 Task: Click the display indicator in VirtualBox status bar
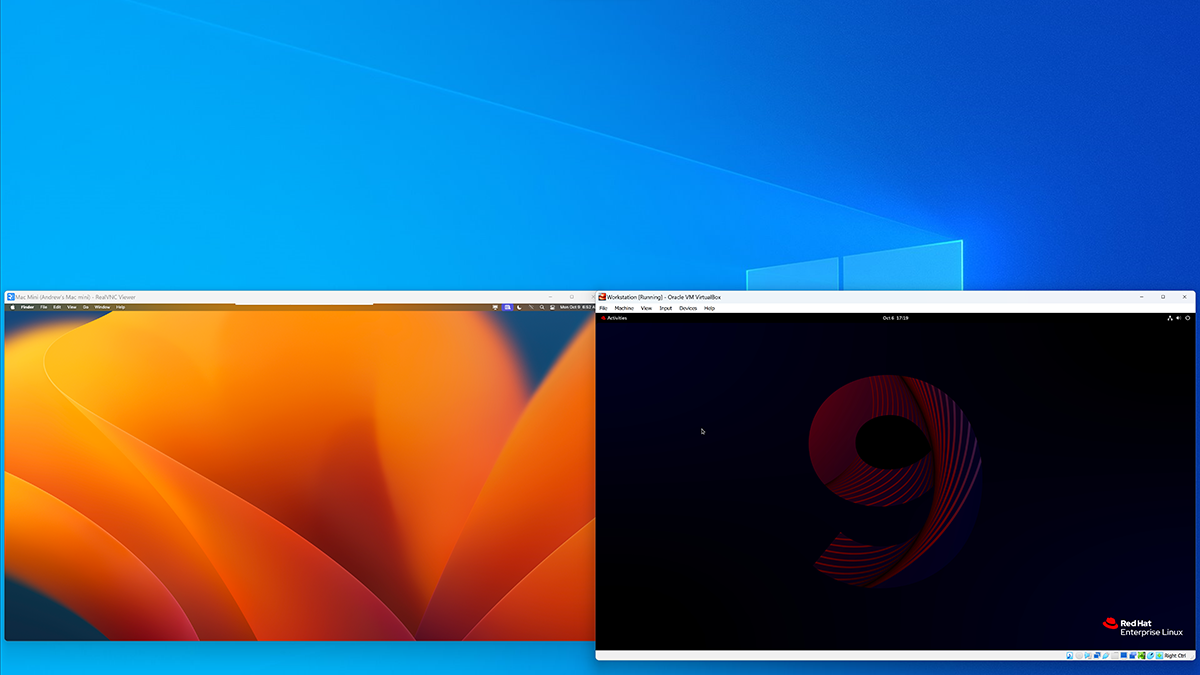tap(1124, 656)
